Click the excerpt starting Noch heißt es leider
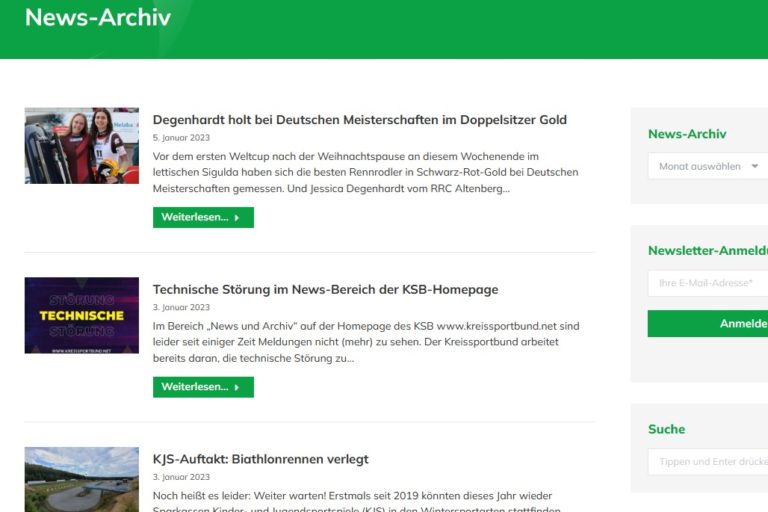This screenshot has width=768, height=512. [357, 501]
